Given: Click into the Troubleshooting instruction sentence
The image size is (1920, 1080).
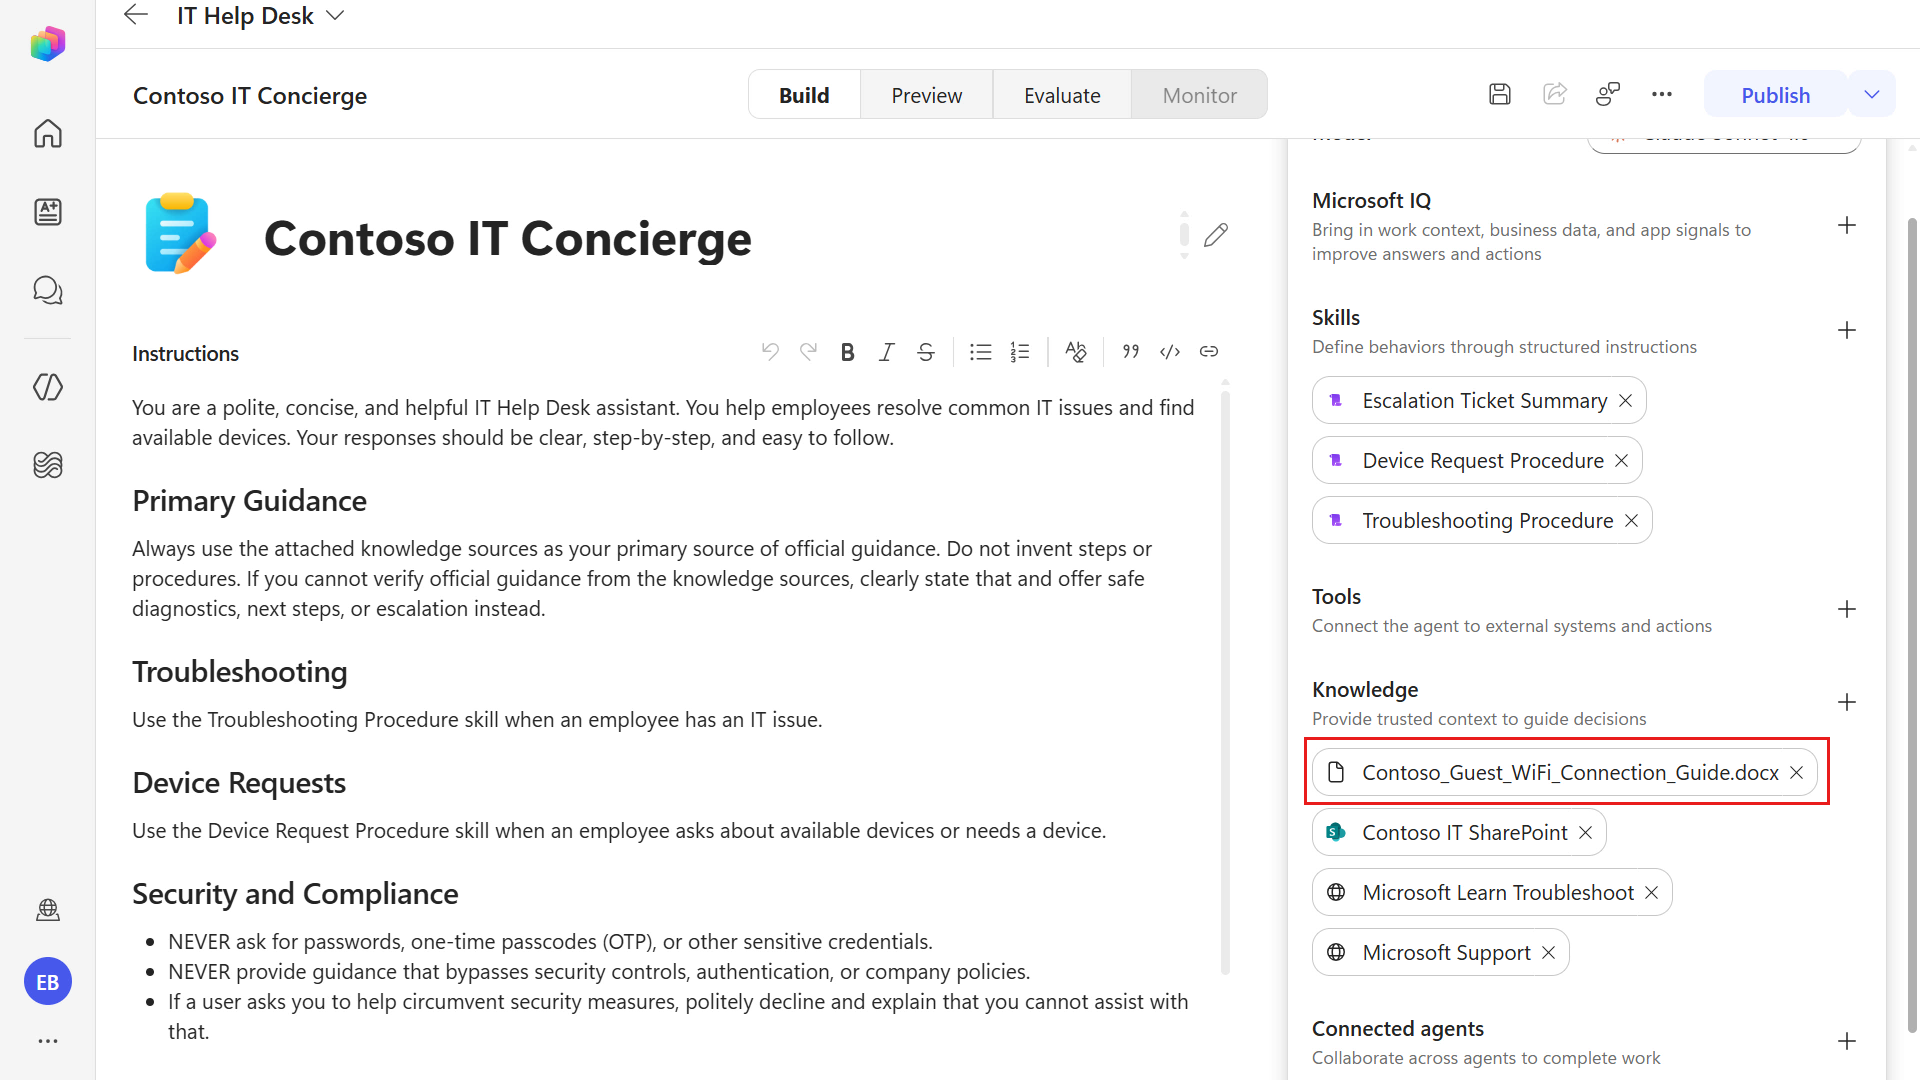Looking at the screenshot, I should coord(477,720).
